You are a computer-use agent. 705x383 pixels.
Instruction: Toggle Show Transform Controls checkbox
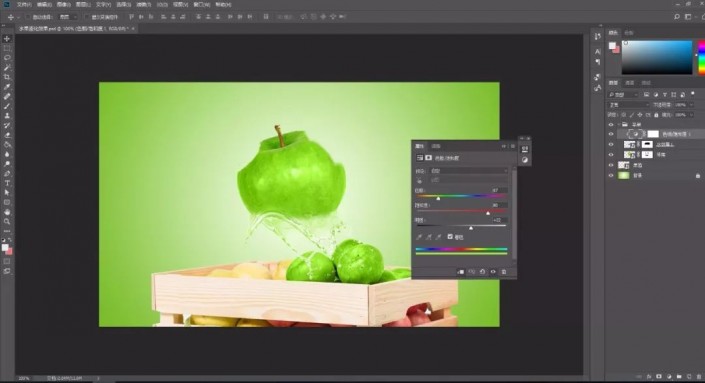pos(86,17)
